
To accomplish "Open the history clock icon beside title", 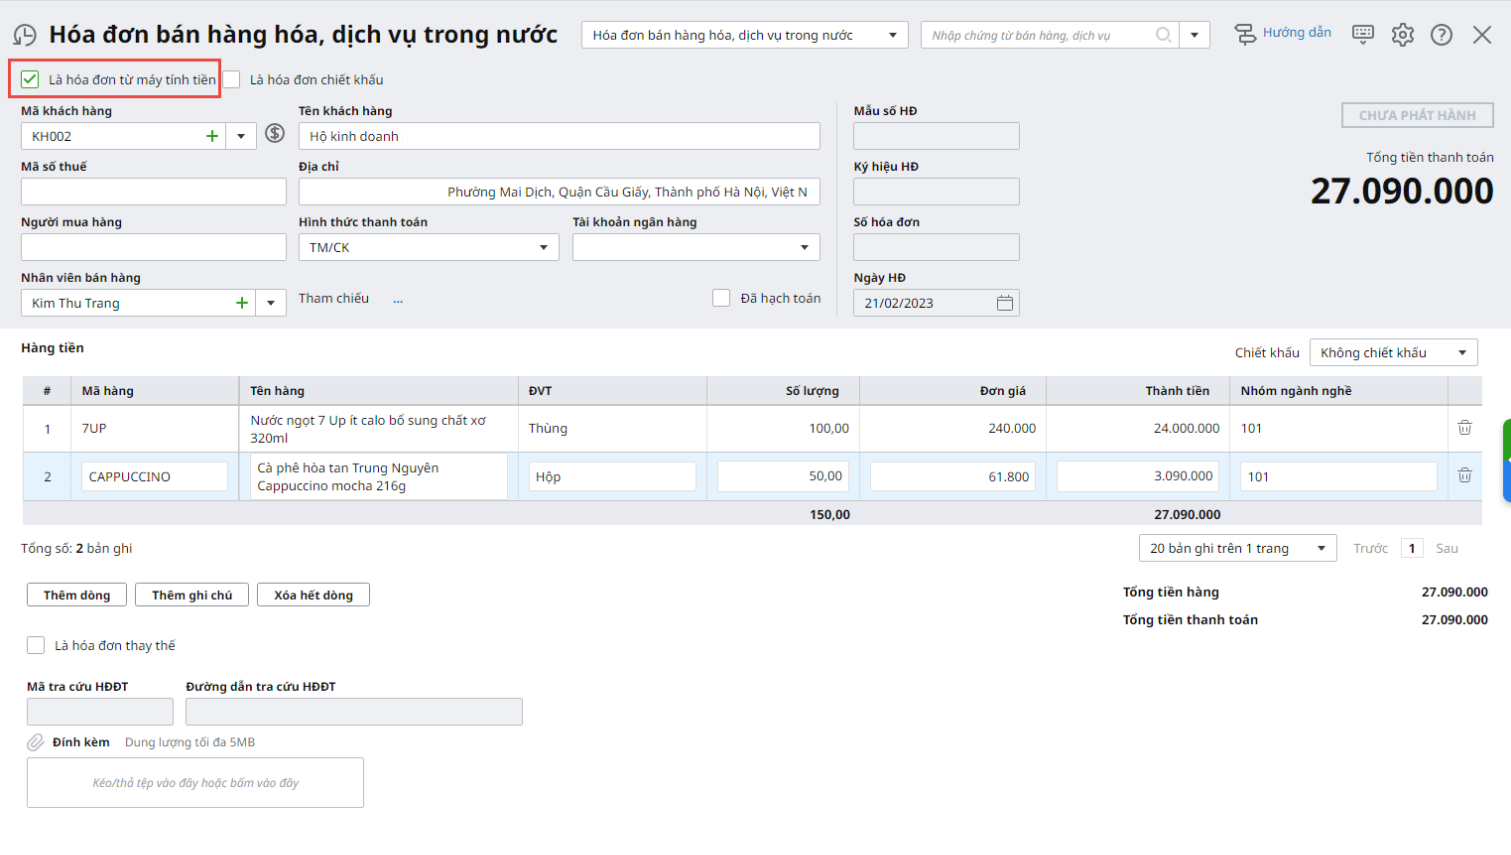I will [24, 36].
